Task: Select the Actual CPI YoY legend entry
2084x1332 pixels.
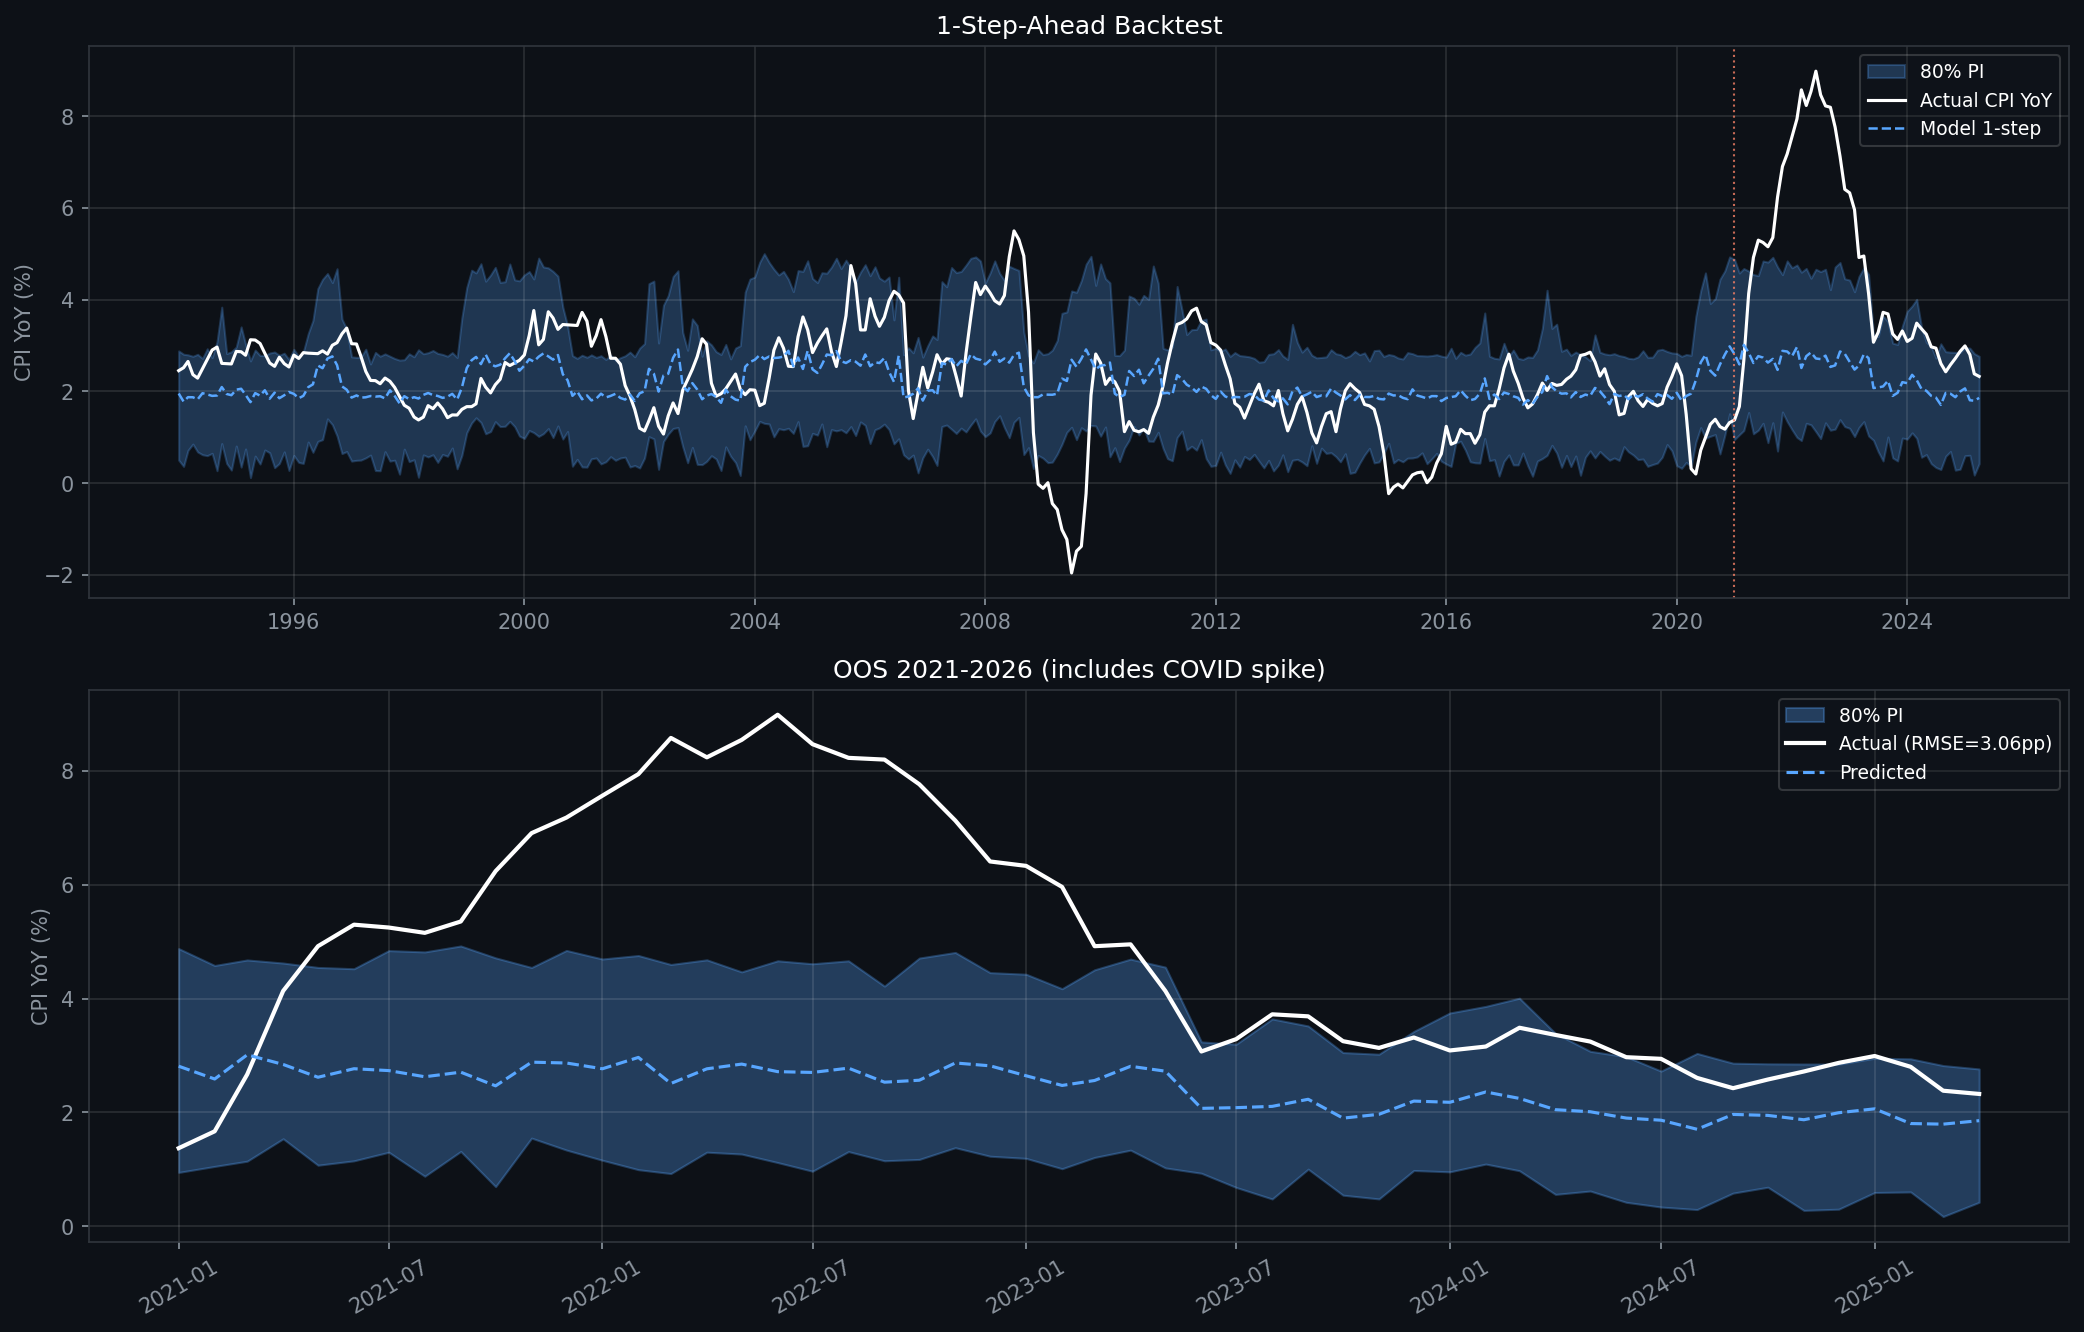Action: click(1984, 100)
